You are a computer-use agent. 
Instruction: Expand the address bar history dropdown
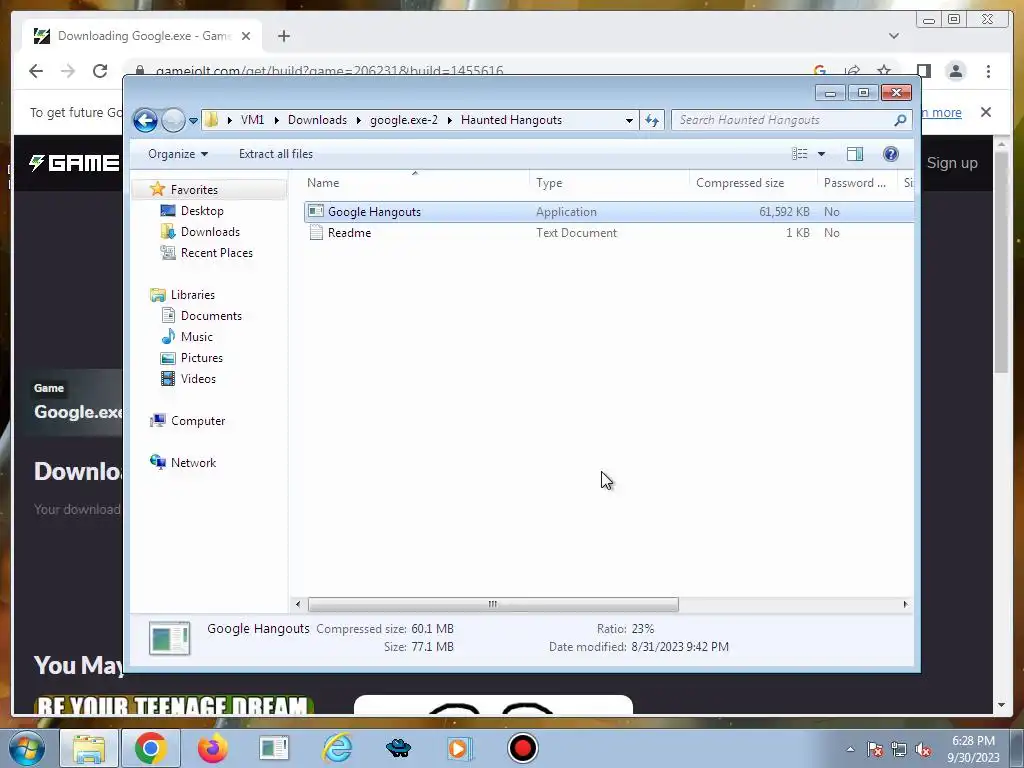629,120
